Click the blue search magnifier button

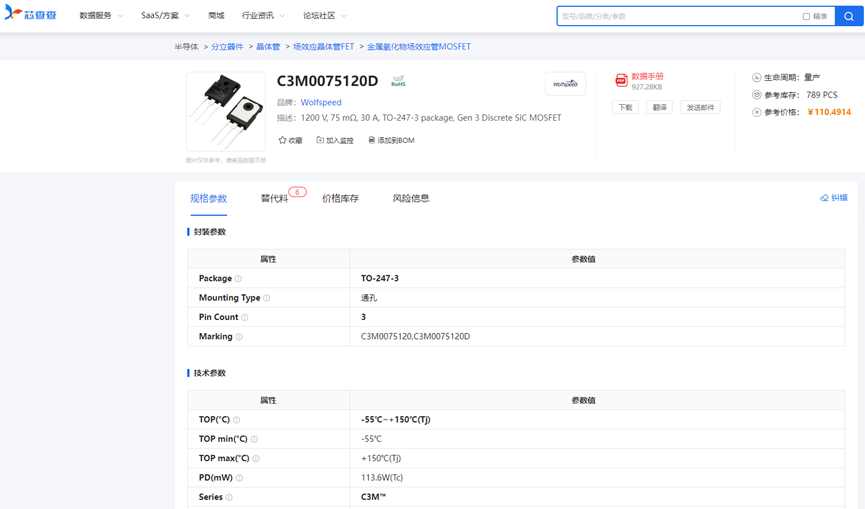point(848,17)
